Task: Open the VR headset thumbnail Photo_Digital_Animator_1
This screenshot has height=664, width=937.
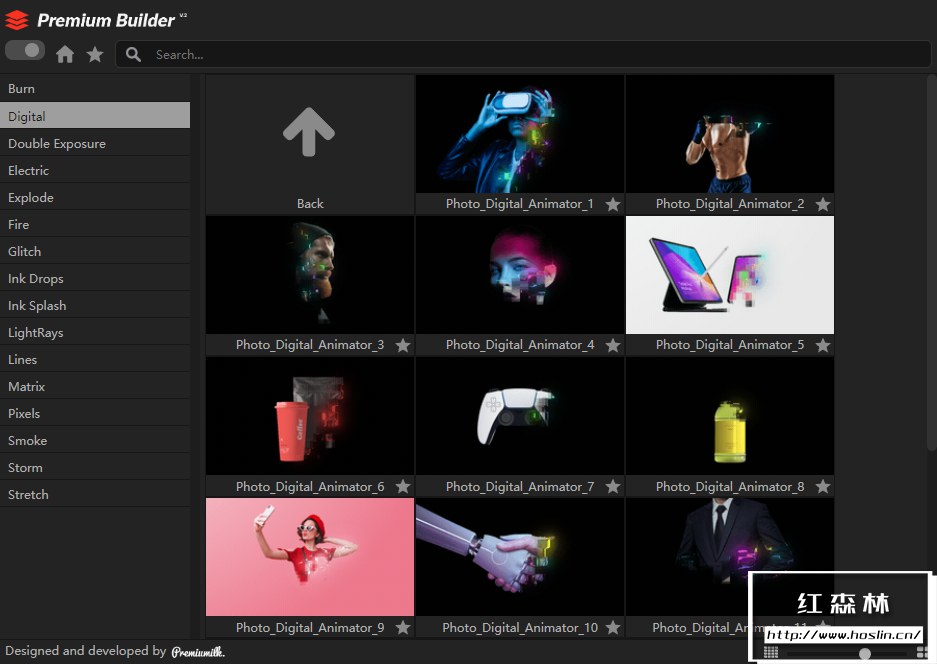Action: pos(520,134)
